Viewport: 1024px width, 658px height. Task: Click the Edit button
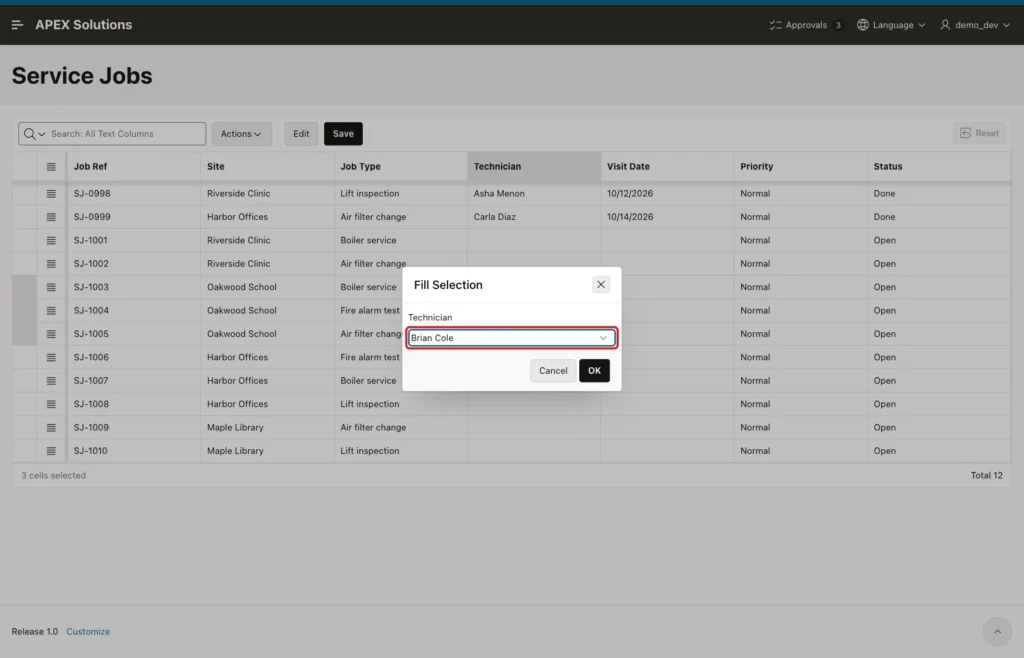pyautogui.click(x=301, y=134)
